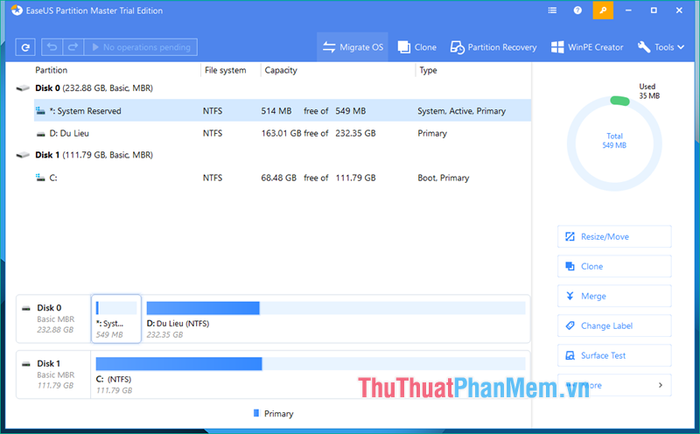
Task: Click 'Boot, Primary' type text
Action: [x=443, y=178]
